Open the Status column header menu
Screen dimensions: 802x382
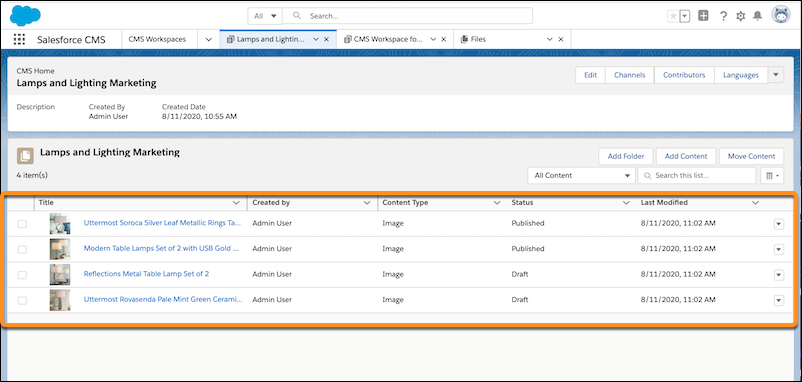(626, 203)
